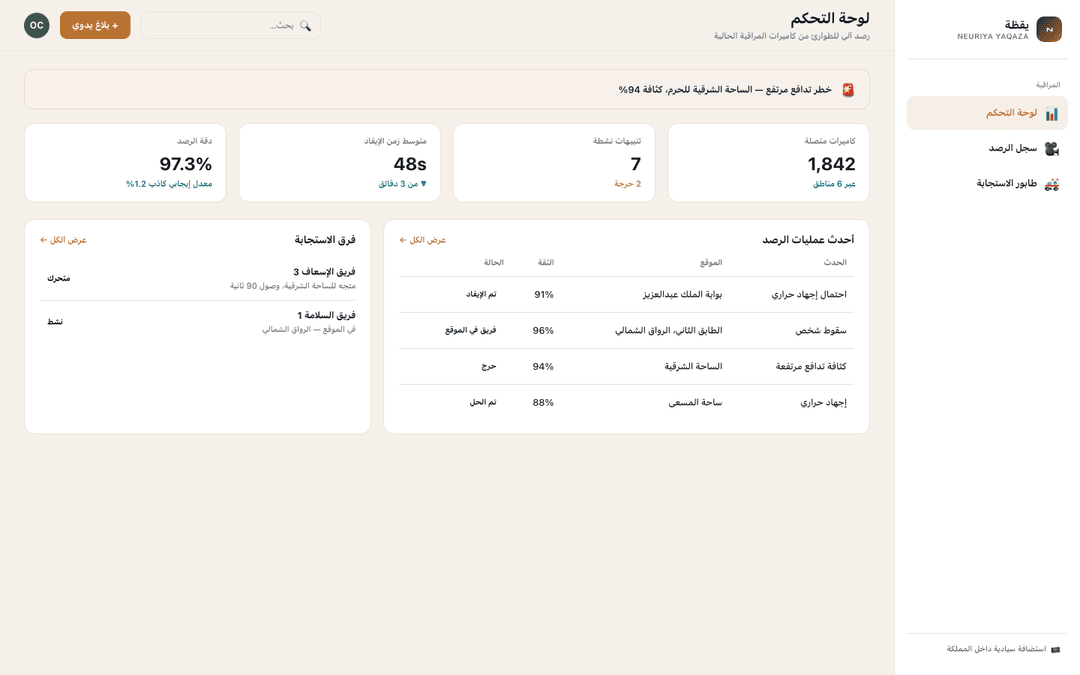Click the إجهاد حراري event in last row
1080x675 pixels.
pos(823,402)
